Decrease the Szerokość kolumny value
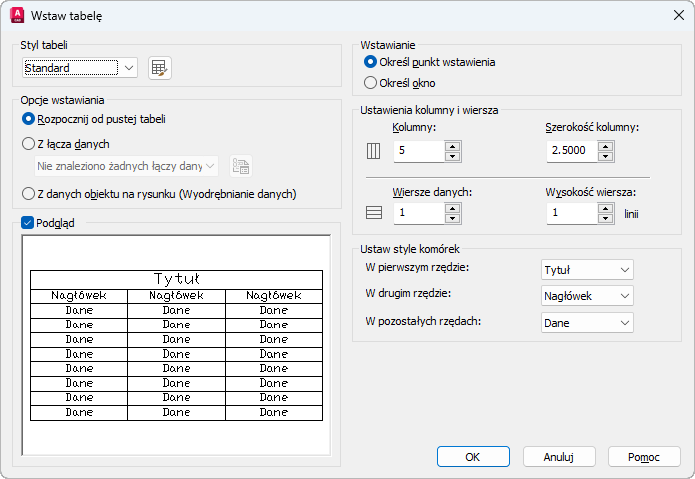Screen dimensions: 695x479 click(605, 157)
